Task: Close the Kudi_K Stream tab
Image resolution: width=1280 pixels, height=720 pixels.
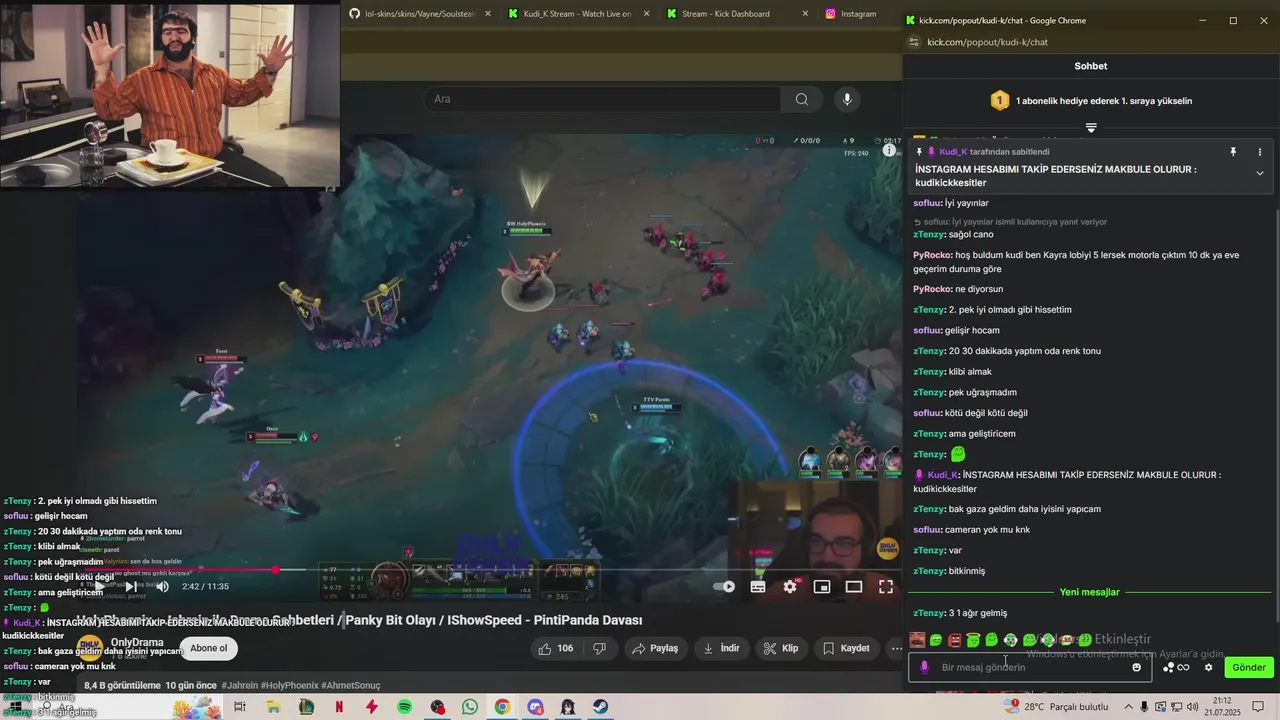Action: point(646,14)
